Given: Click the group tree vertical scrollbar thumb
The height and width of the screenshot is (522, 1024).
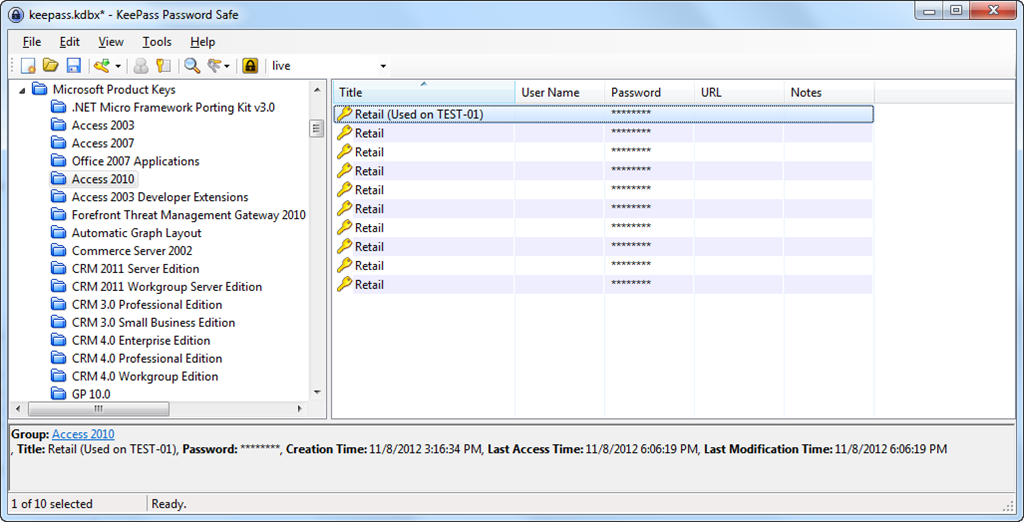Looking at the screenshot, I should [317, 129].
